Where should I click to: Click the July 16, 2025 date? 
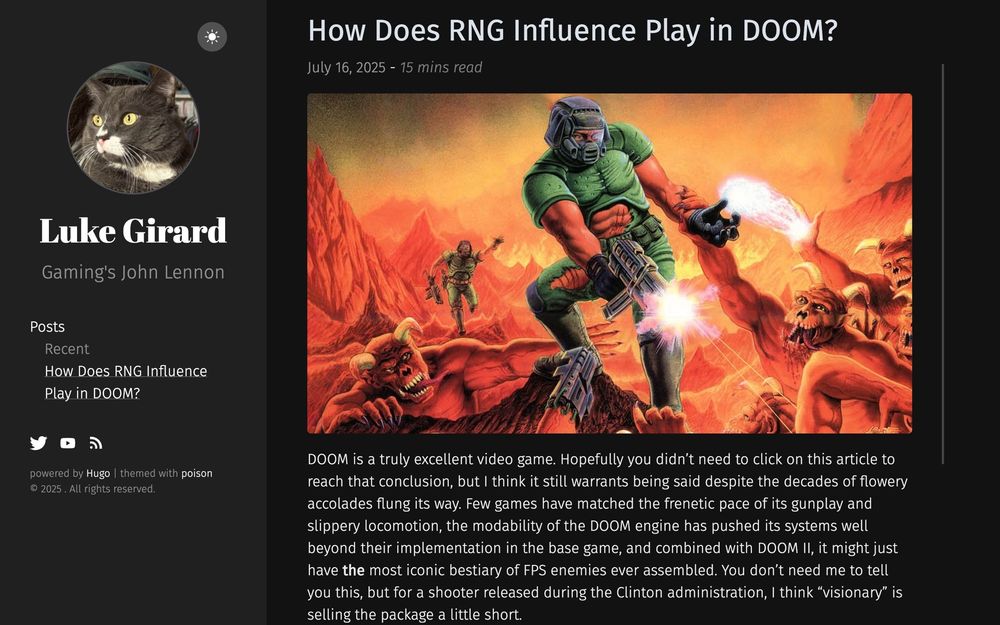(346, 68)
